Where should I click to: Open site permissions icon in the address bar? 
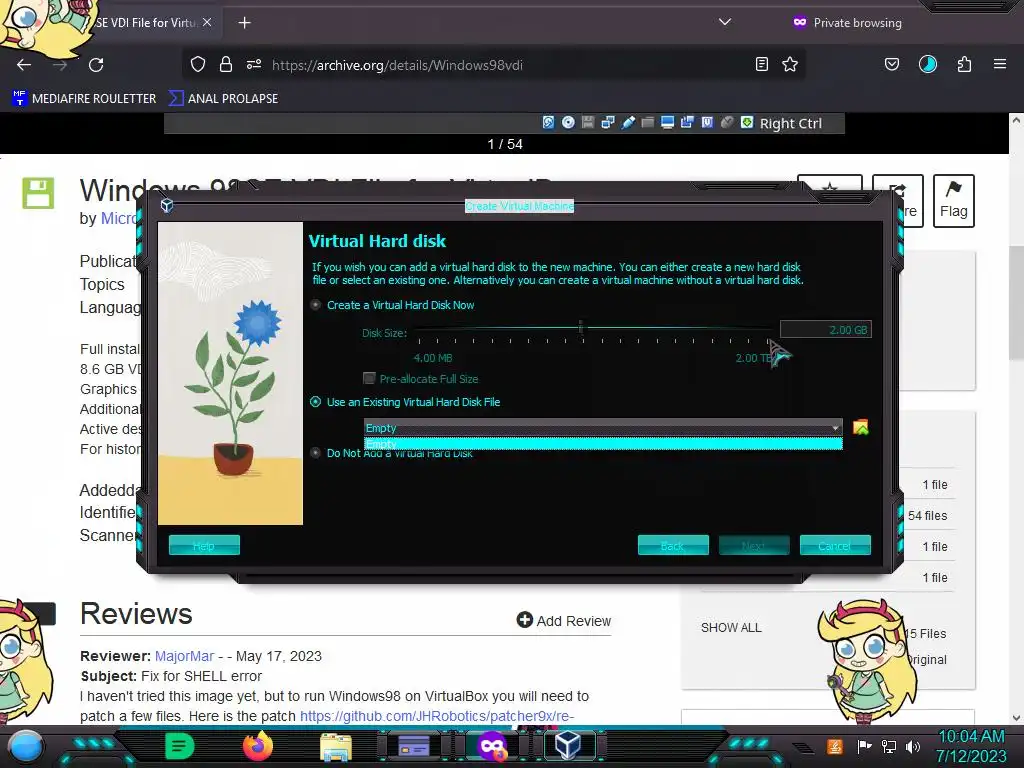point(254,64)
